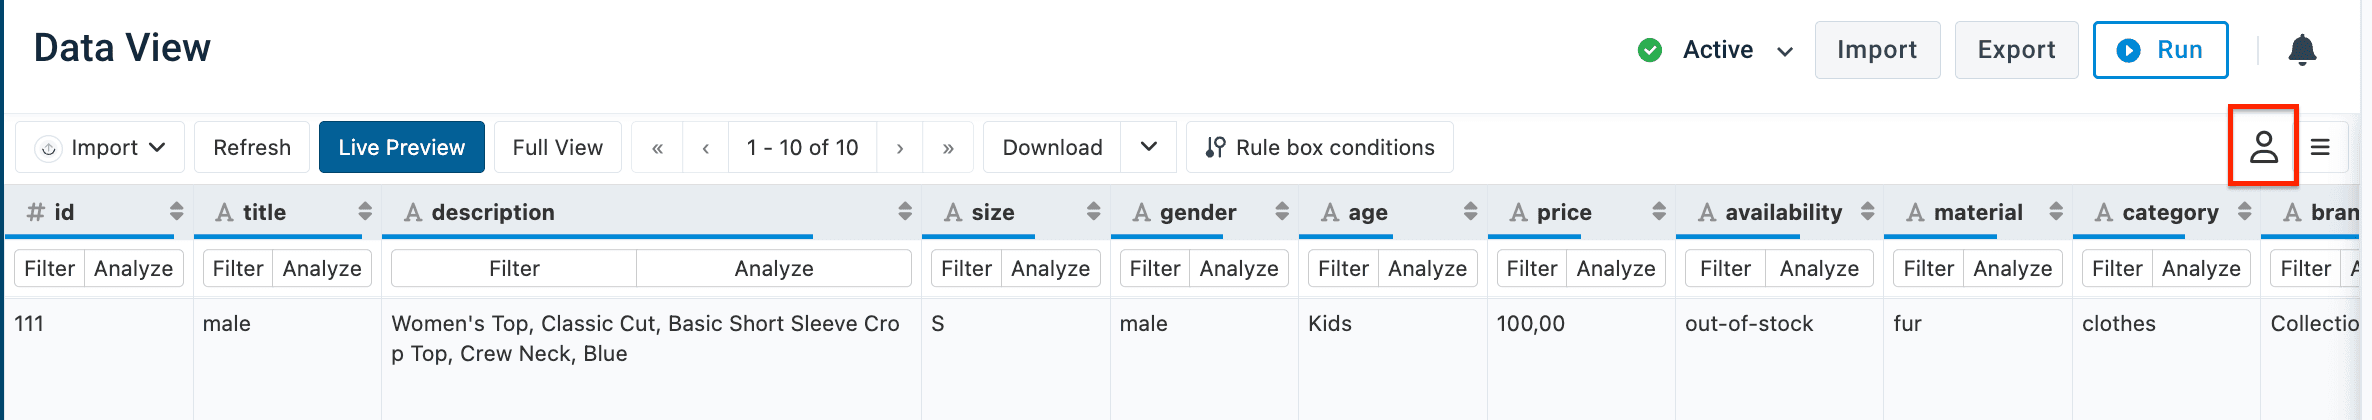Sort the description column
2372x420 pixels.
905,212
